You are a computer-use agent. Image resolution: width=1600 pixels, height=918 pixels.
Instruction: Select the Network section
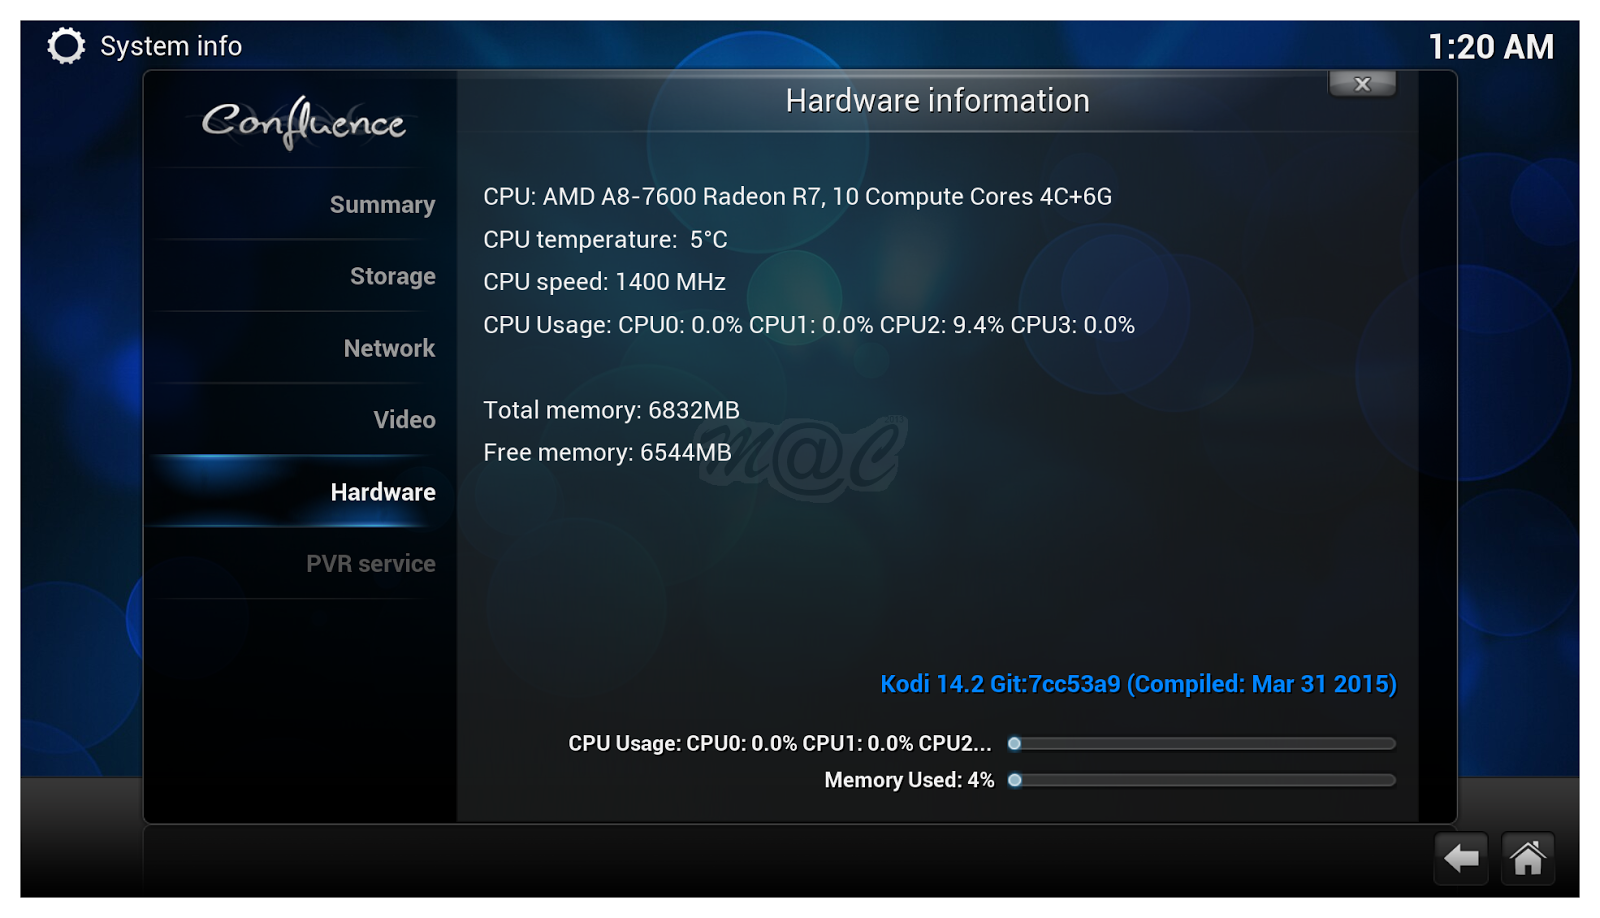tap(389, 348)
